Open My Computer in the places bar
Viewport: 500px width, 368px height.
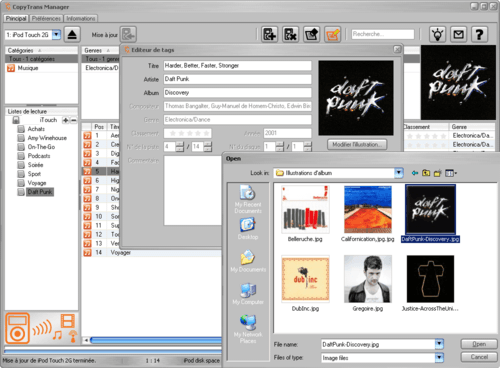click(x=248, y=294)
